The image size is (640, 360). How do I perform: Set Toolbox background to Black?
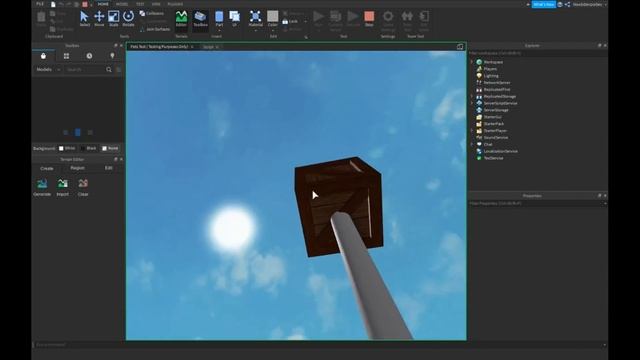pyautogui.click(x=88, y=148)
